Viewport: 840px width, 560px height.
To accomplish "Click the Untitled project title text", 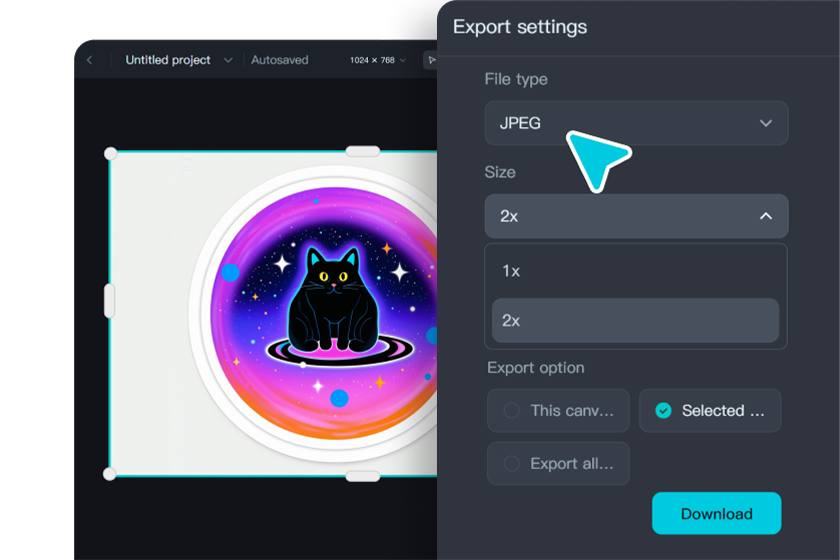I will point(168,60).
